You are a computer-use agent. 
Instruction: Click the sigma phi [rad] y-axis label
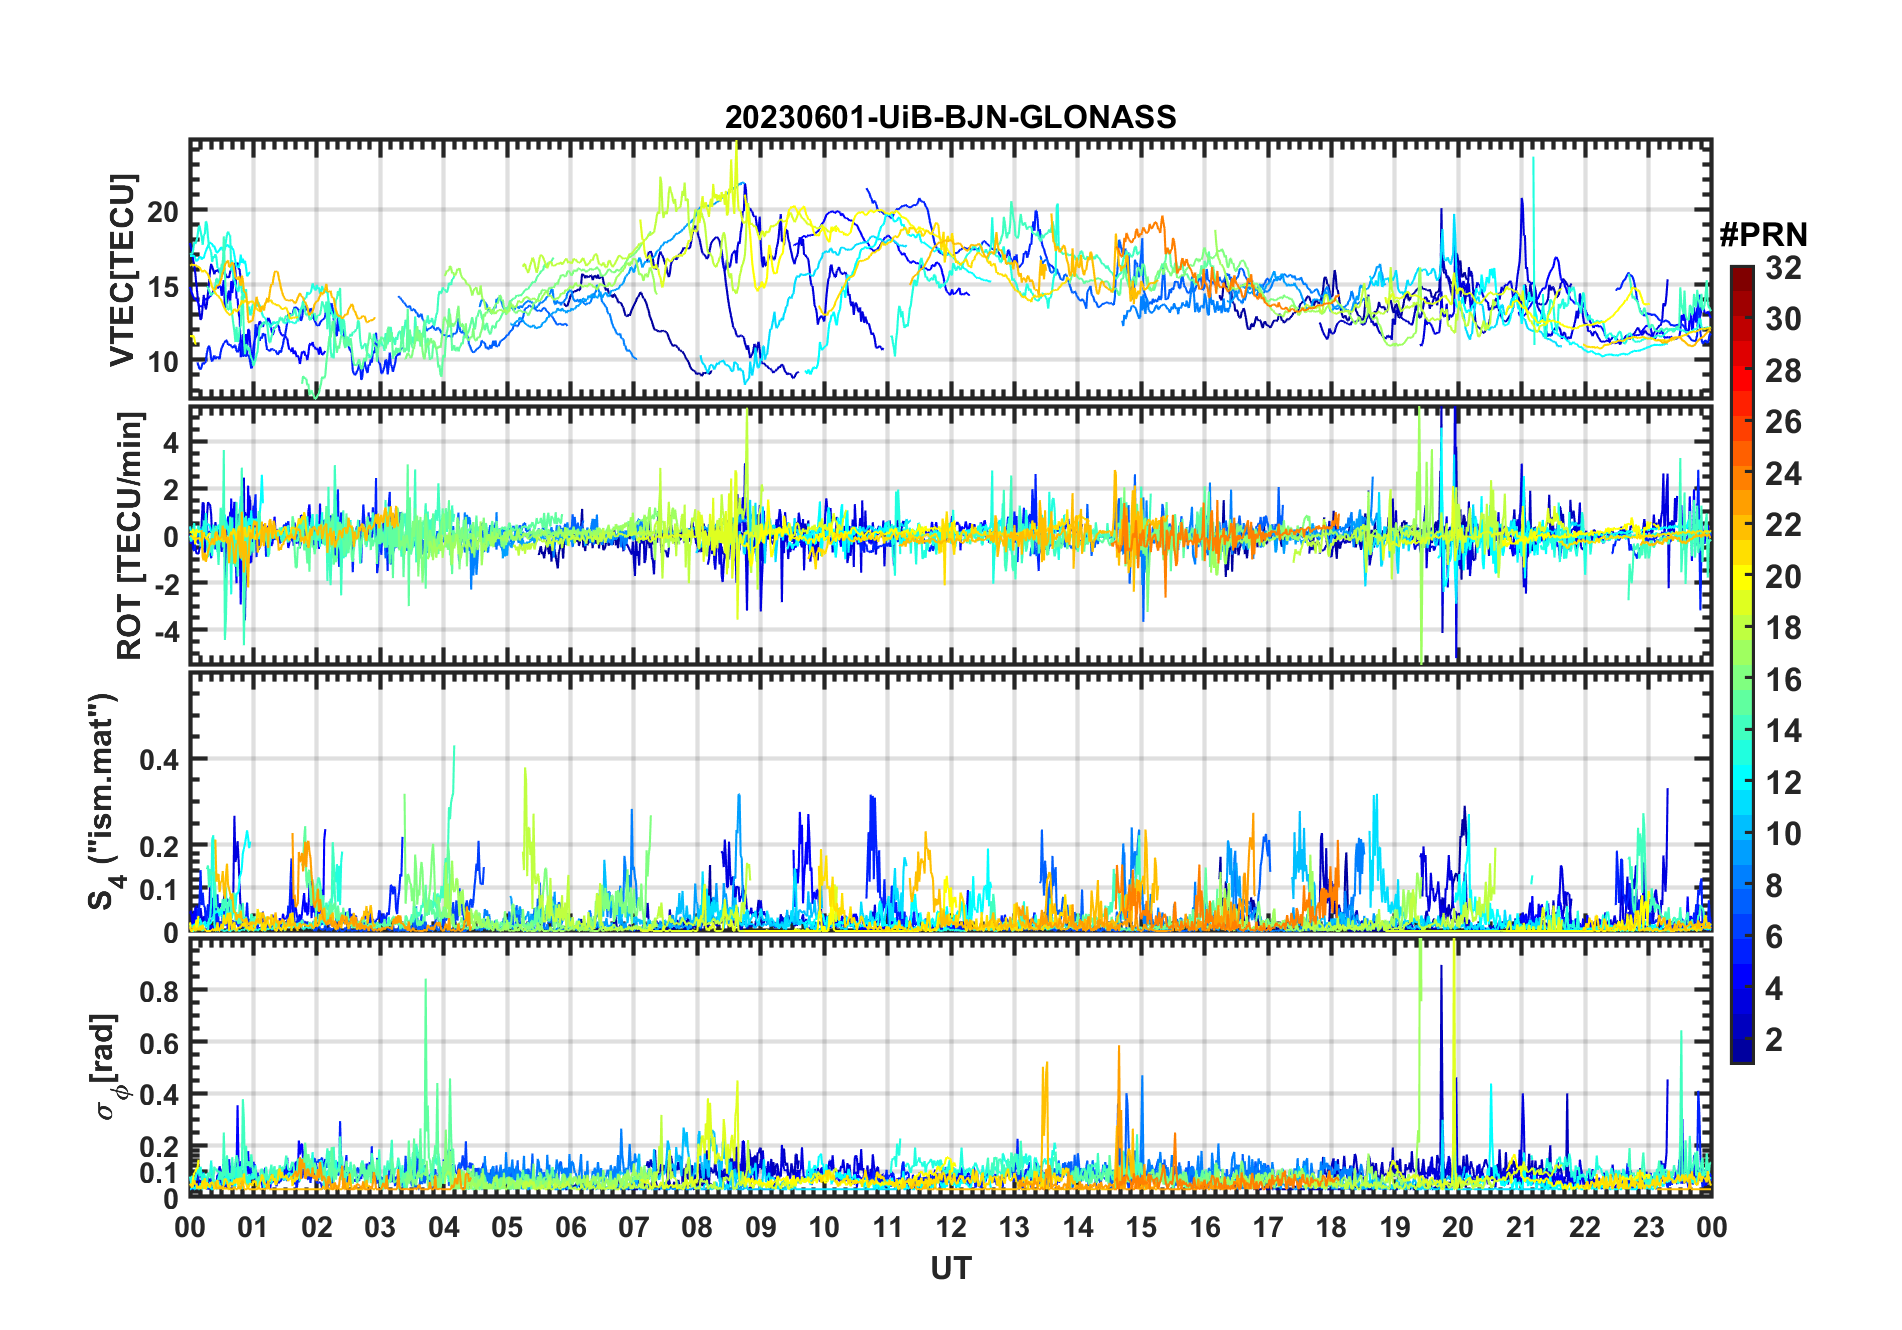(x=108, y=1067)
